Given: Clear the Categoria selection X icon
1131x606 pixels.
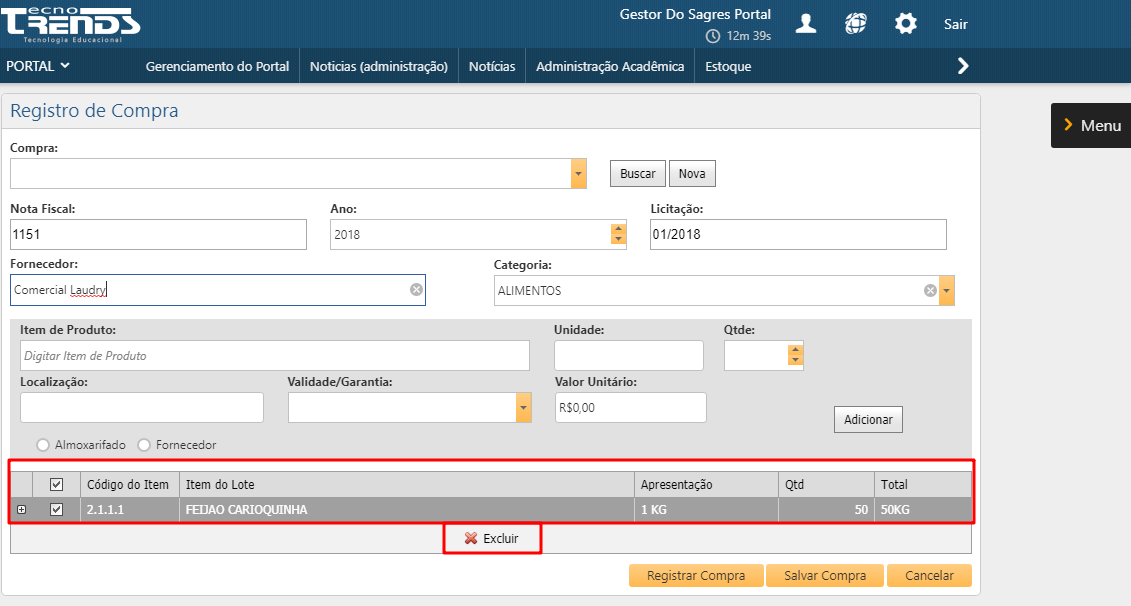Looking at the screenshot, I should coord(930,291).
